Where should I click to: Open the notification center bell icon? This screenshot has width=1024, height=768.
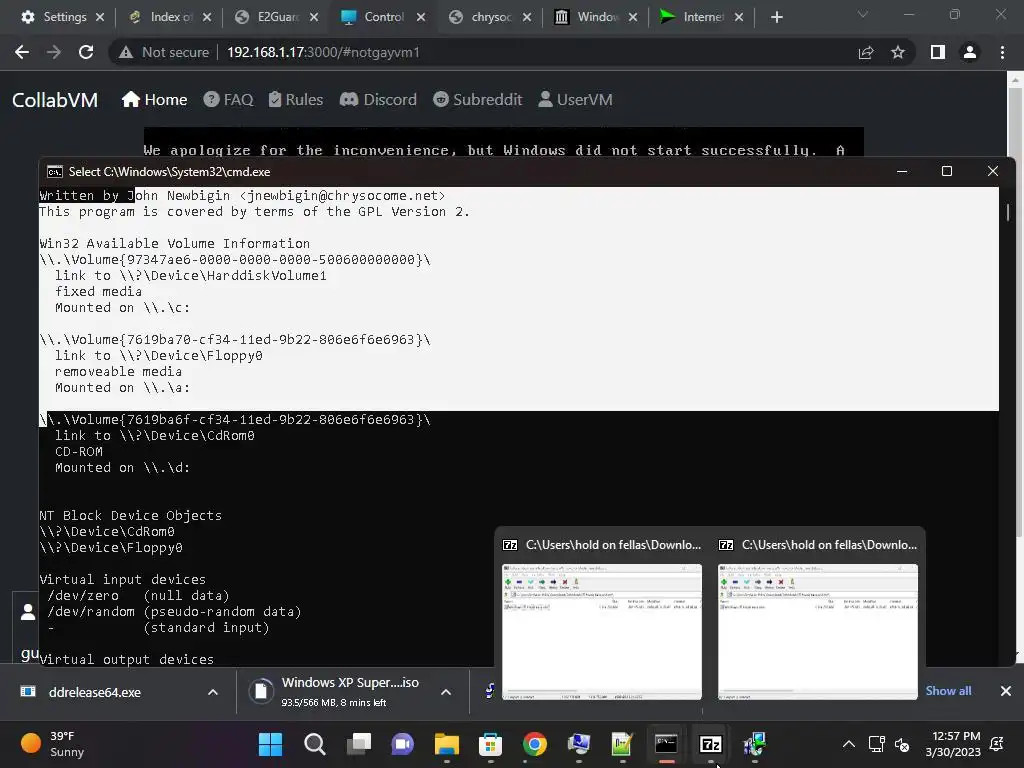[997, 744]
